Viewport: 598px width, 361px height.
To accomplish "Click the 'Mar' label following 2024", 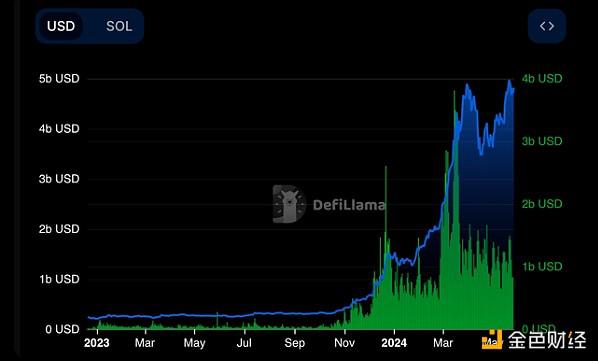I will click(x=443, y=343).
